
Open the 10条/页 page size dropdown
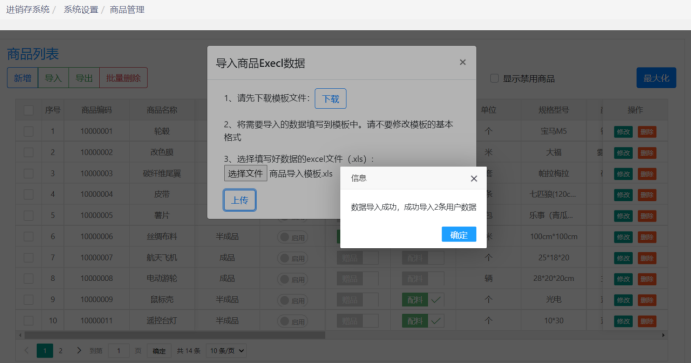(x=227, y=351)
